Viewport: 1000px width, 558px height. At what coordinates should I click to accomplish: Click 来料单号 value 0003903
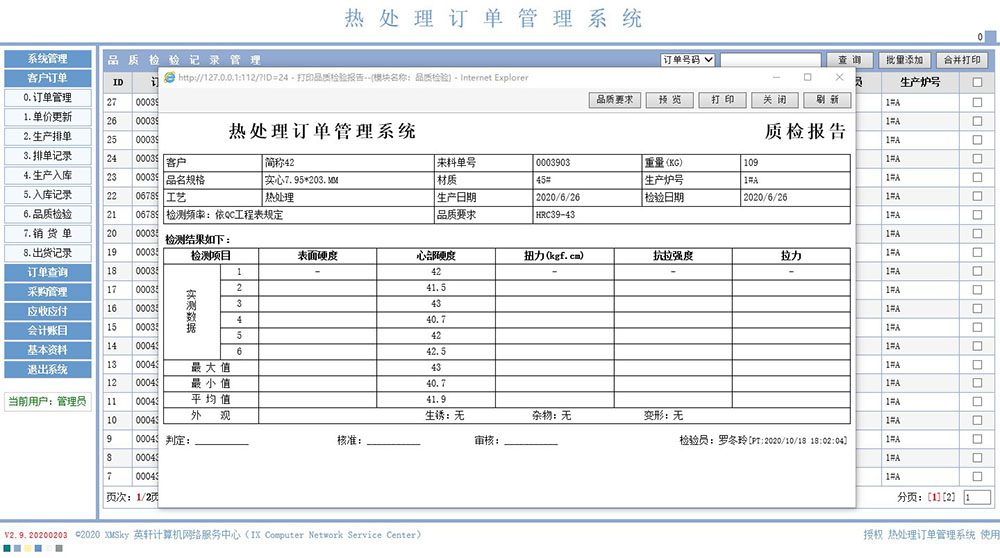553,163
